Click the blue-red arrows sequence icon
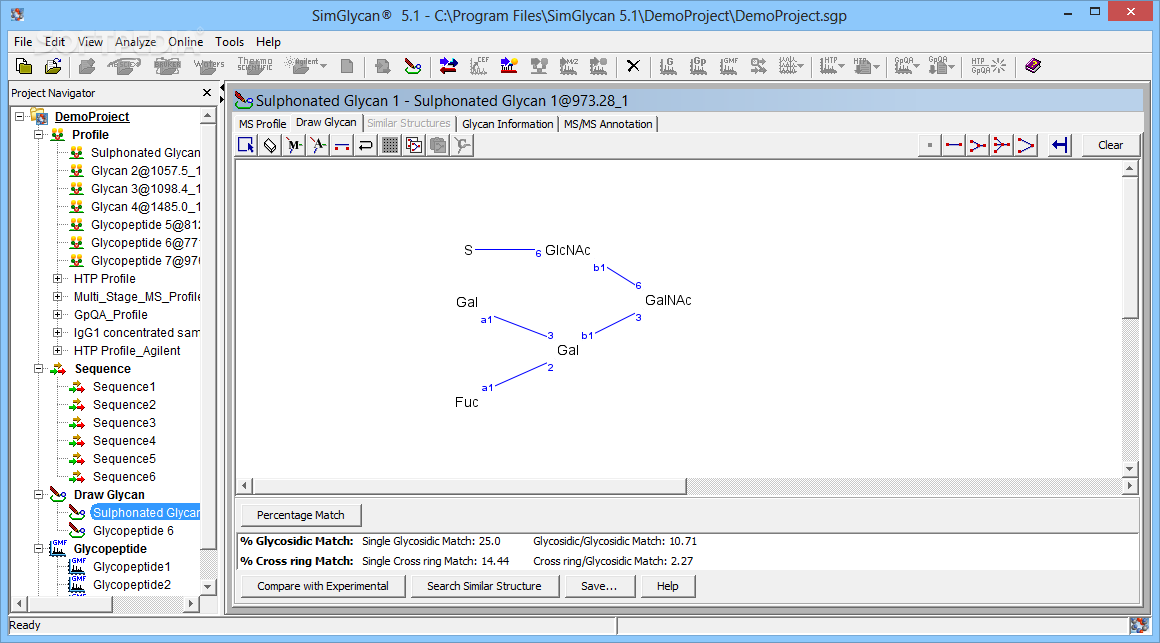 [448, 67]
